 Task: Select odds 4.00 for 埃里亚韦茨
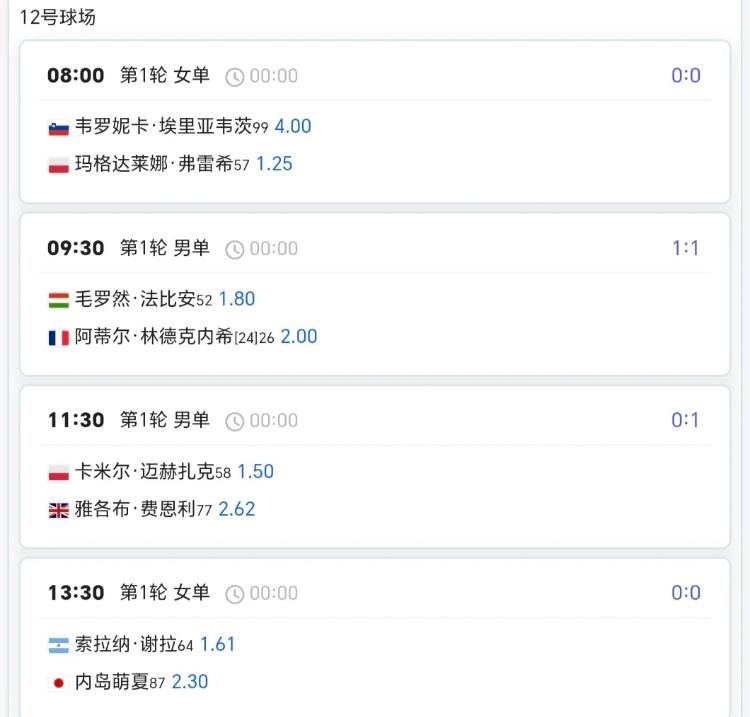click(x=293, y=126)
